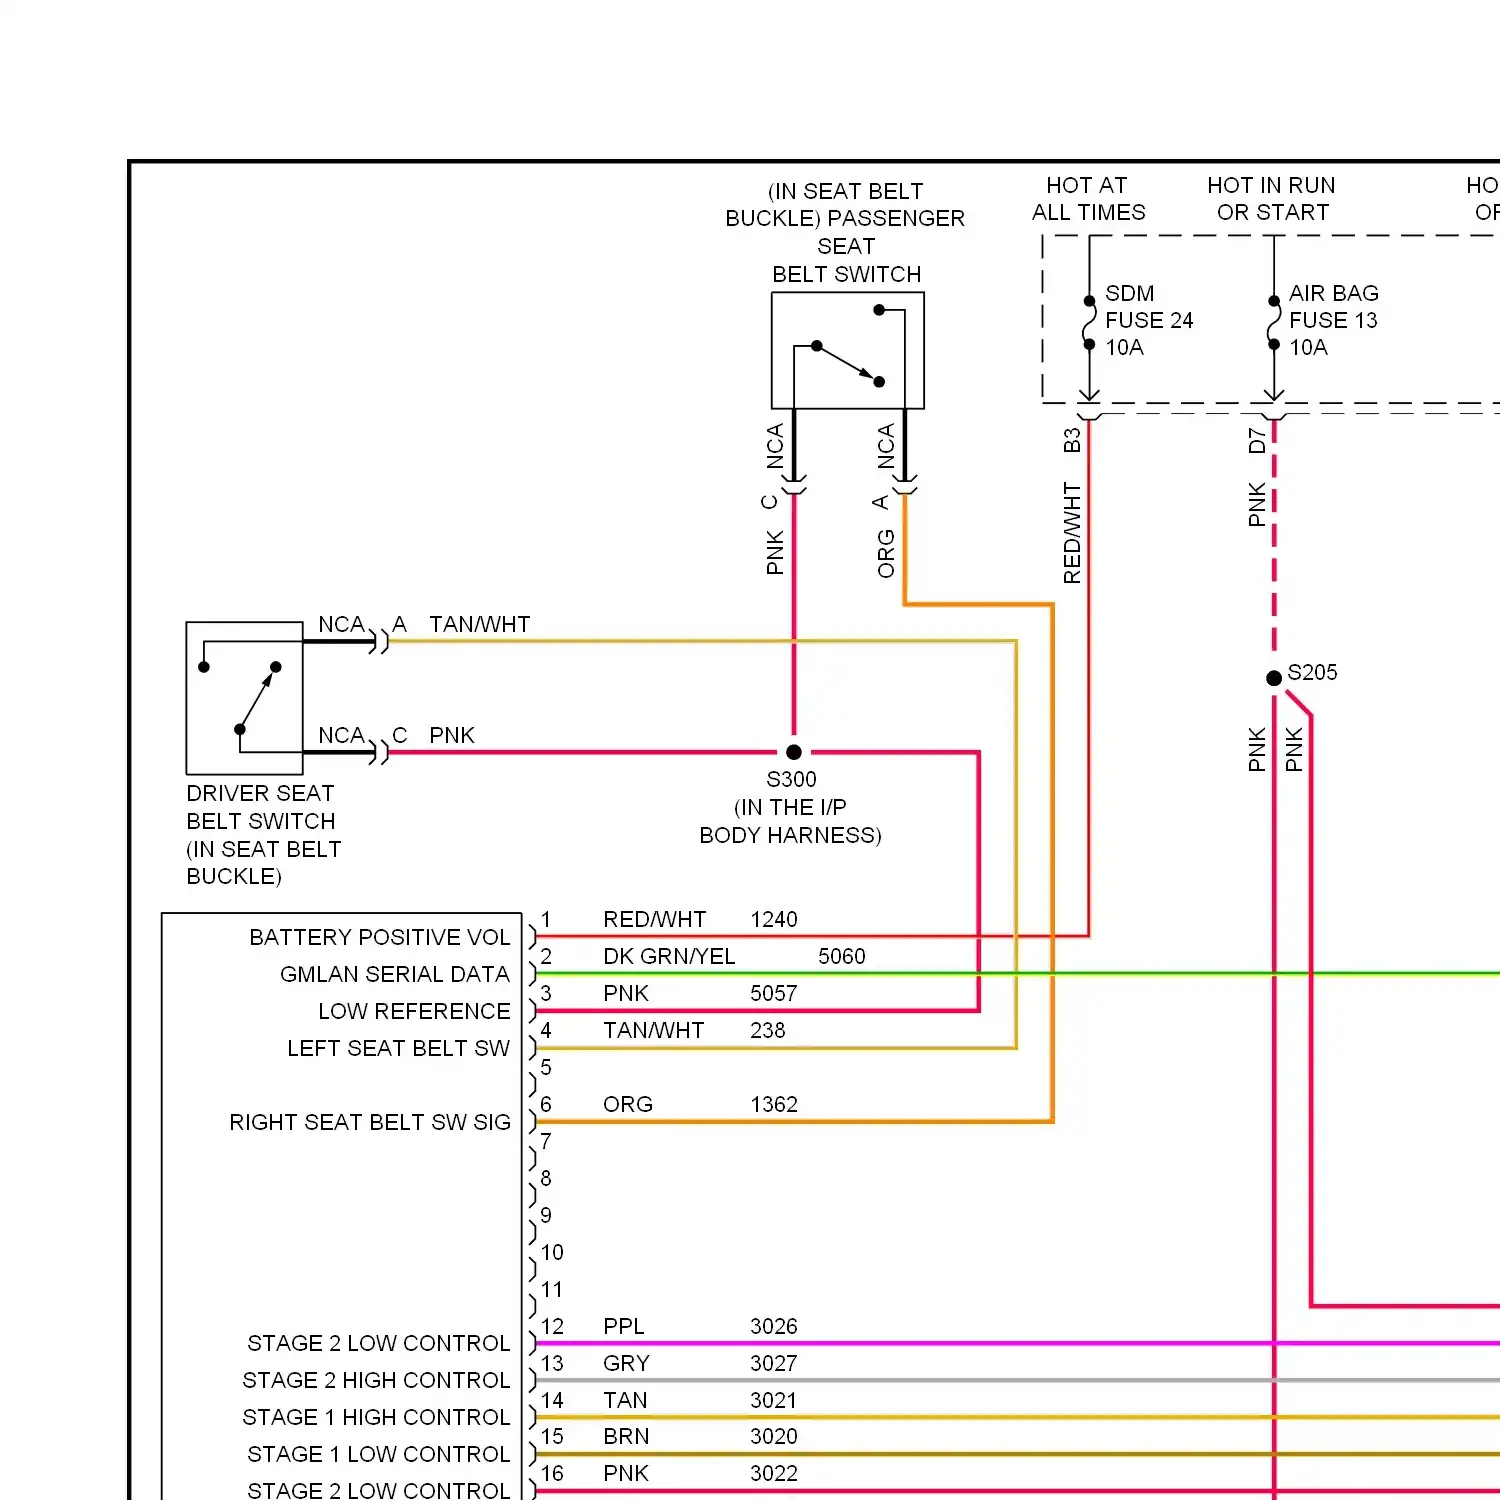Click the PPL wire label on pin 12
This screenshot has width=1500, height=1500.
[x=624, y=1327]
